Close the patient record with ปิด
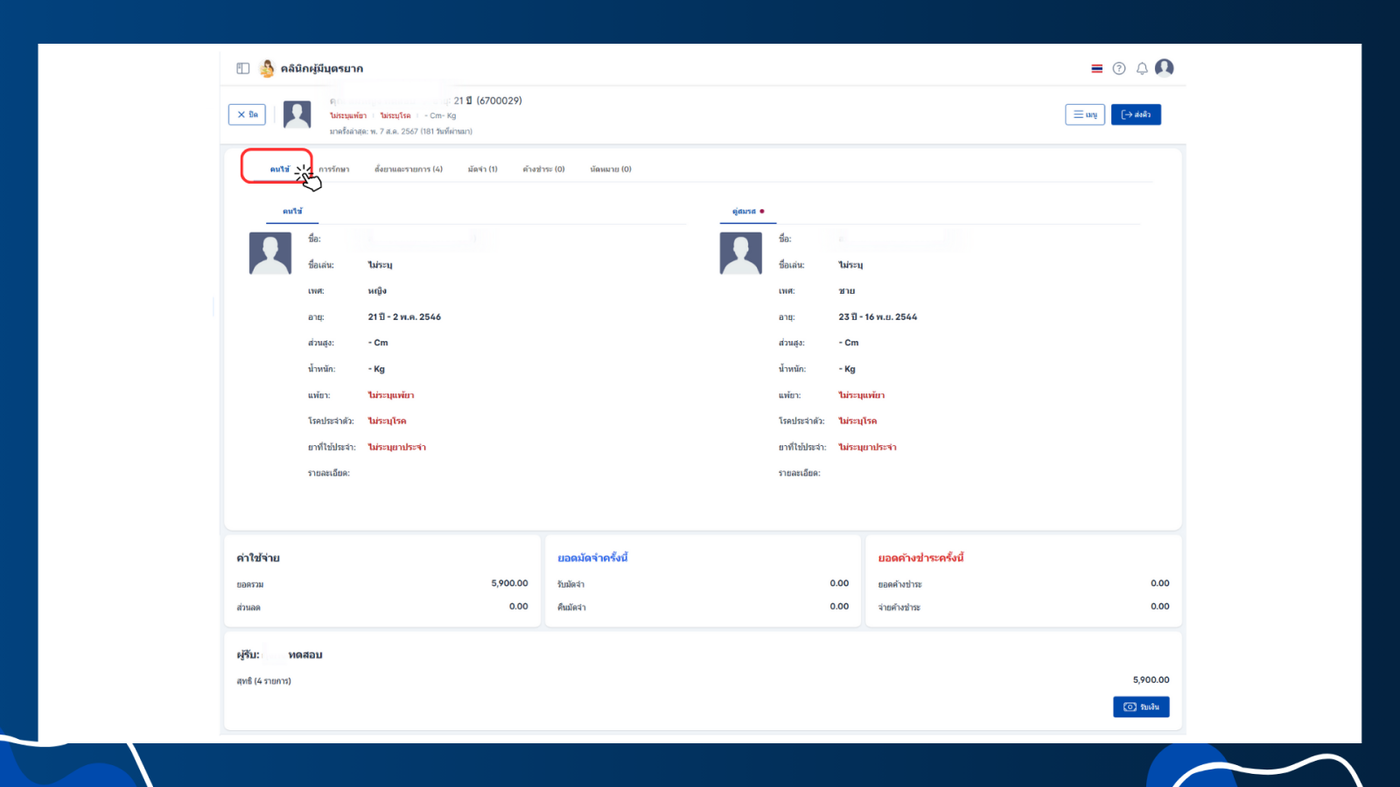The height and width of the screenshot is (787, 1400). click(x=247, y=115)
